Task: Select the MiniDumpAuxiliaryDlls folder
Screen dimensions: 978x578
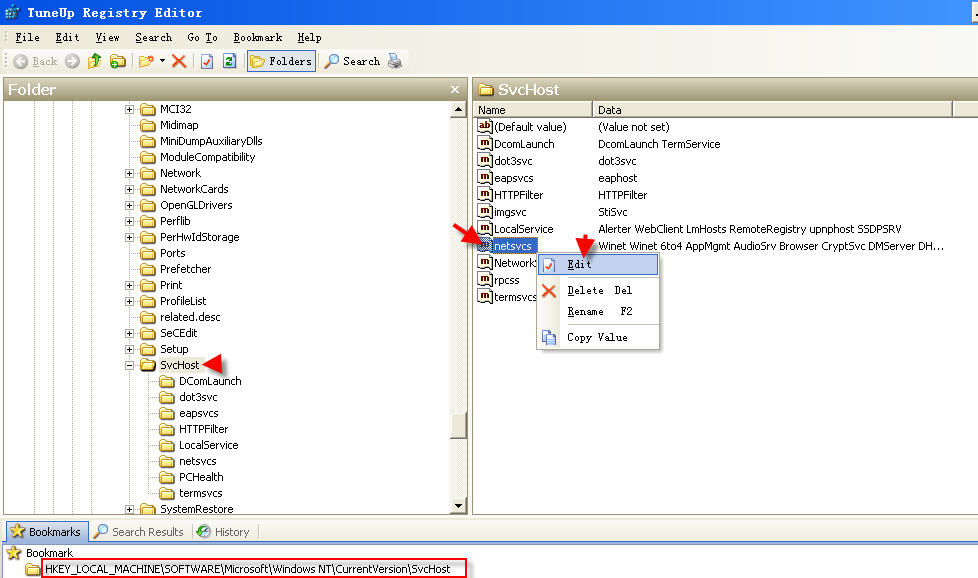Action: 201,142
